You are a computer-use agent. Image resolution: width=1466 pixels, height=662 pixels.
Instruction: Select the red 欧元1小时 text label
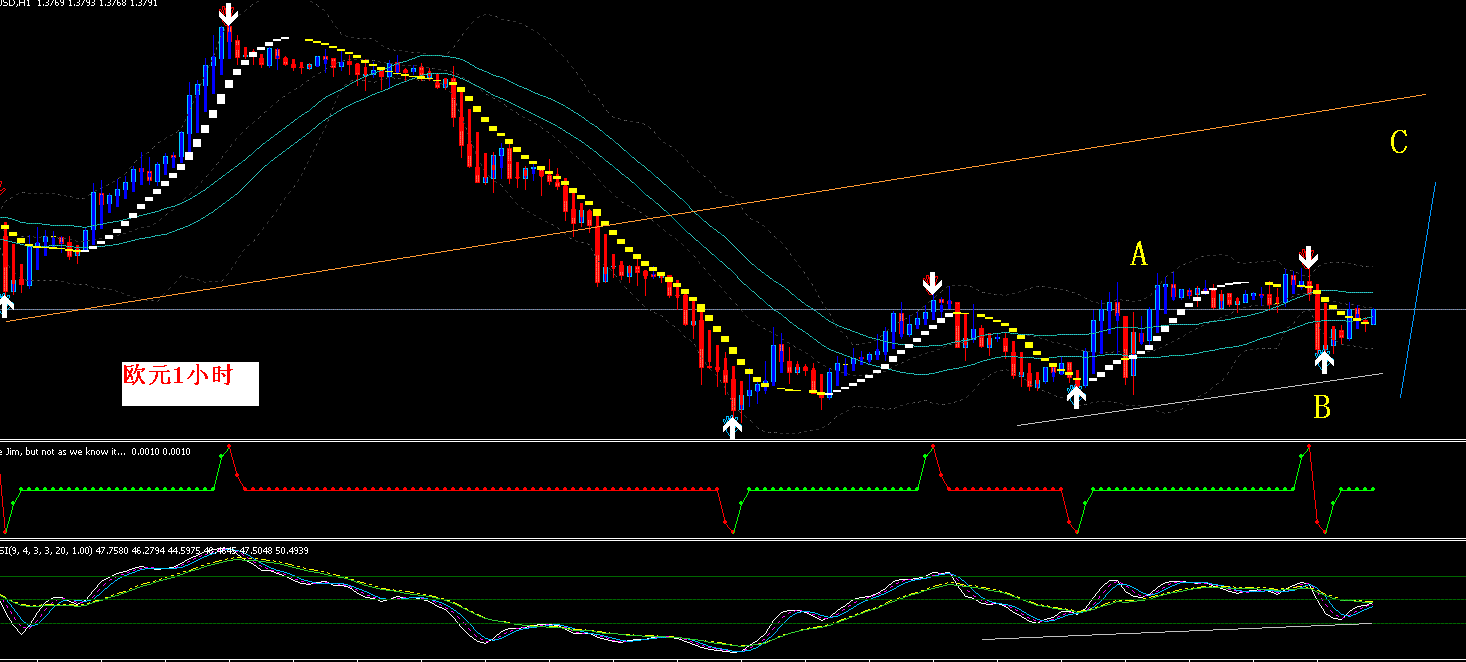tap(178, 376)
